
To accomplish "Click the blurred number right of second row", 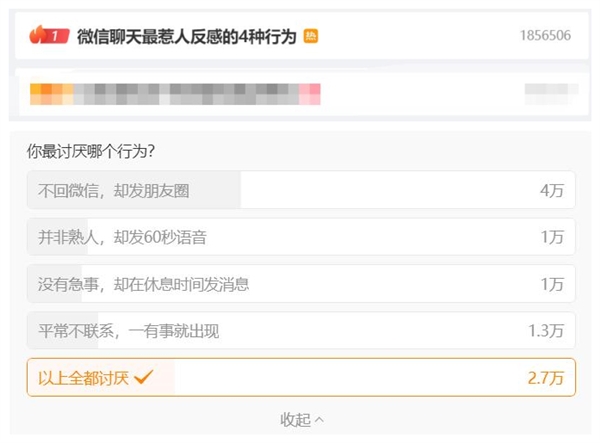I will point(550,93).
